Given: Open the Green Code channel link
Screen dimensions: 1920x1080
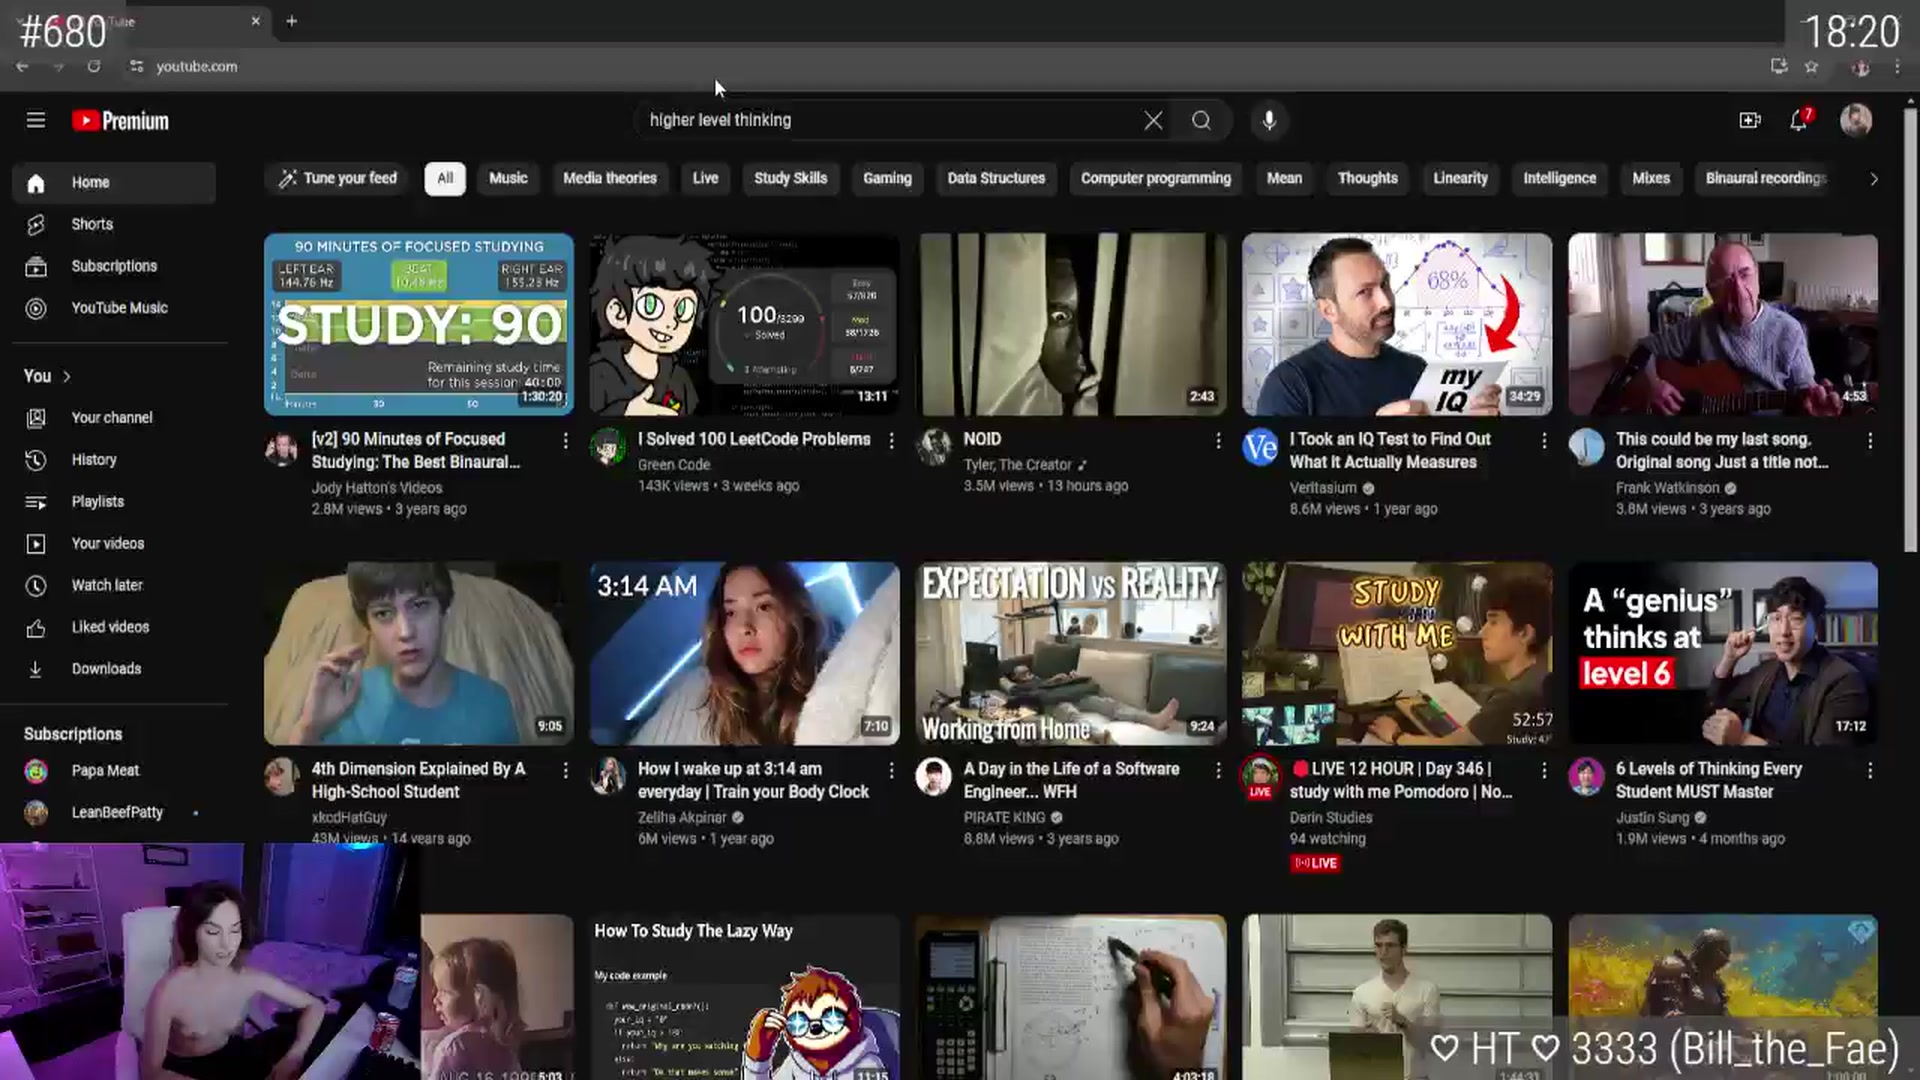Looking at the screenshot, I should coord(674,465).
